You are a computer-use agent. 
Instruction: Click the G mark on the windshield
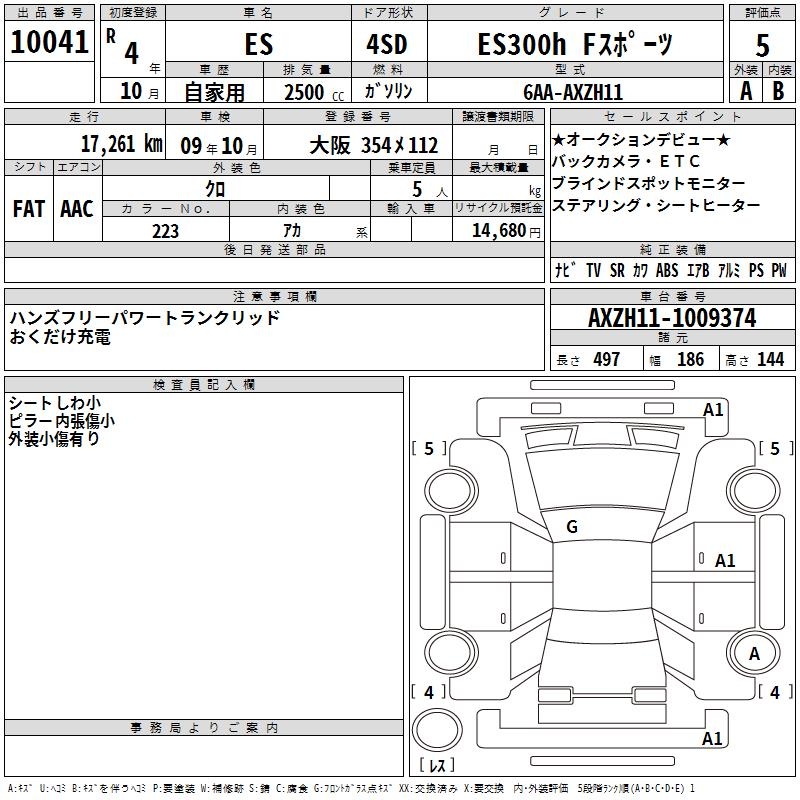coord(572,527)
